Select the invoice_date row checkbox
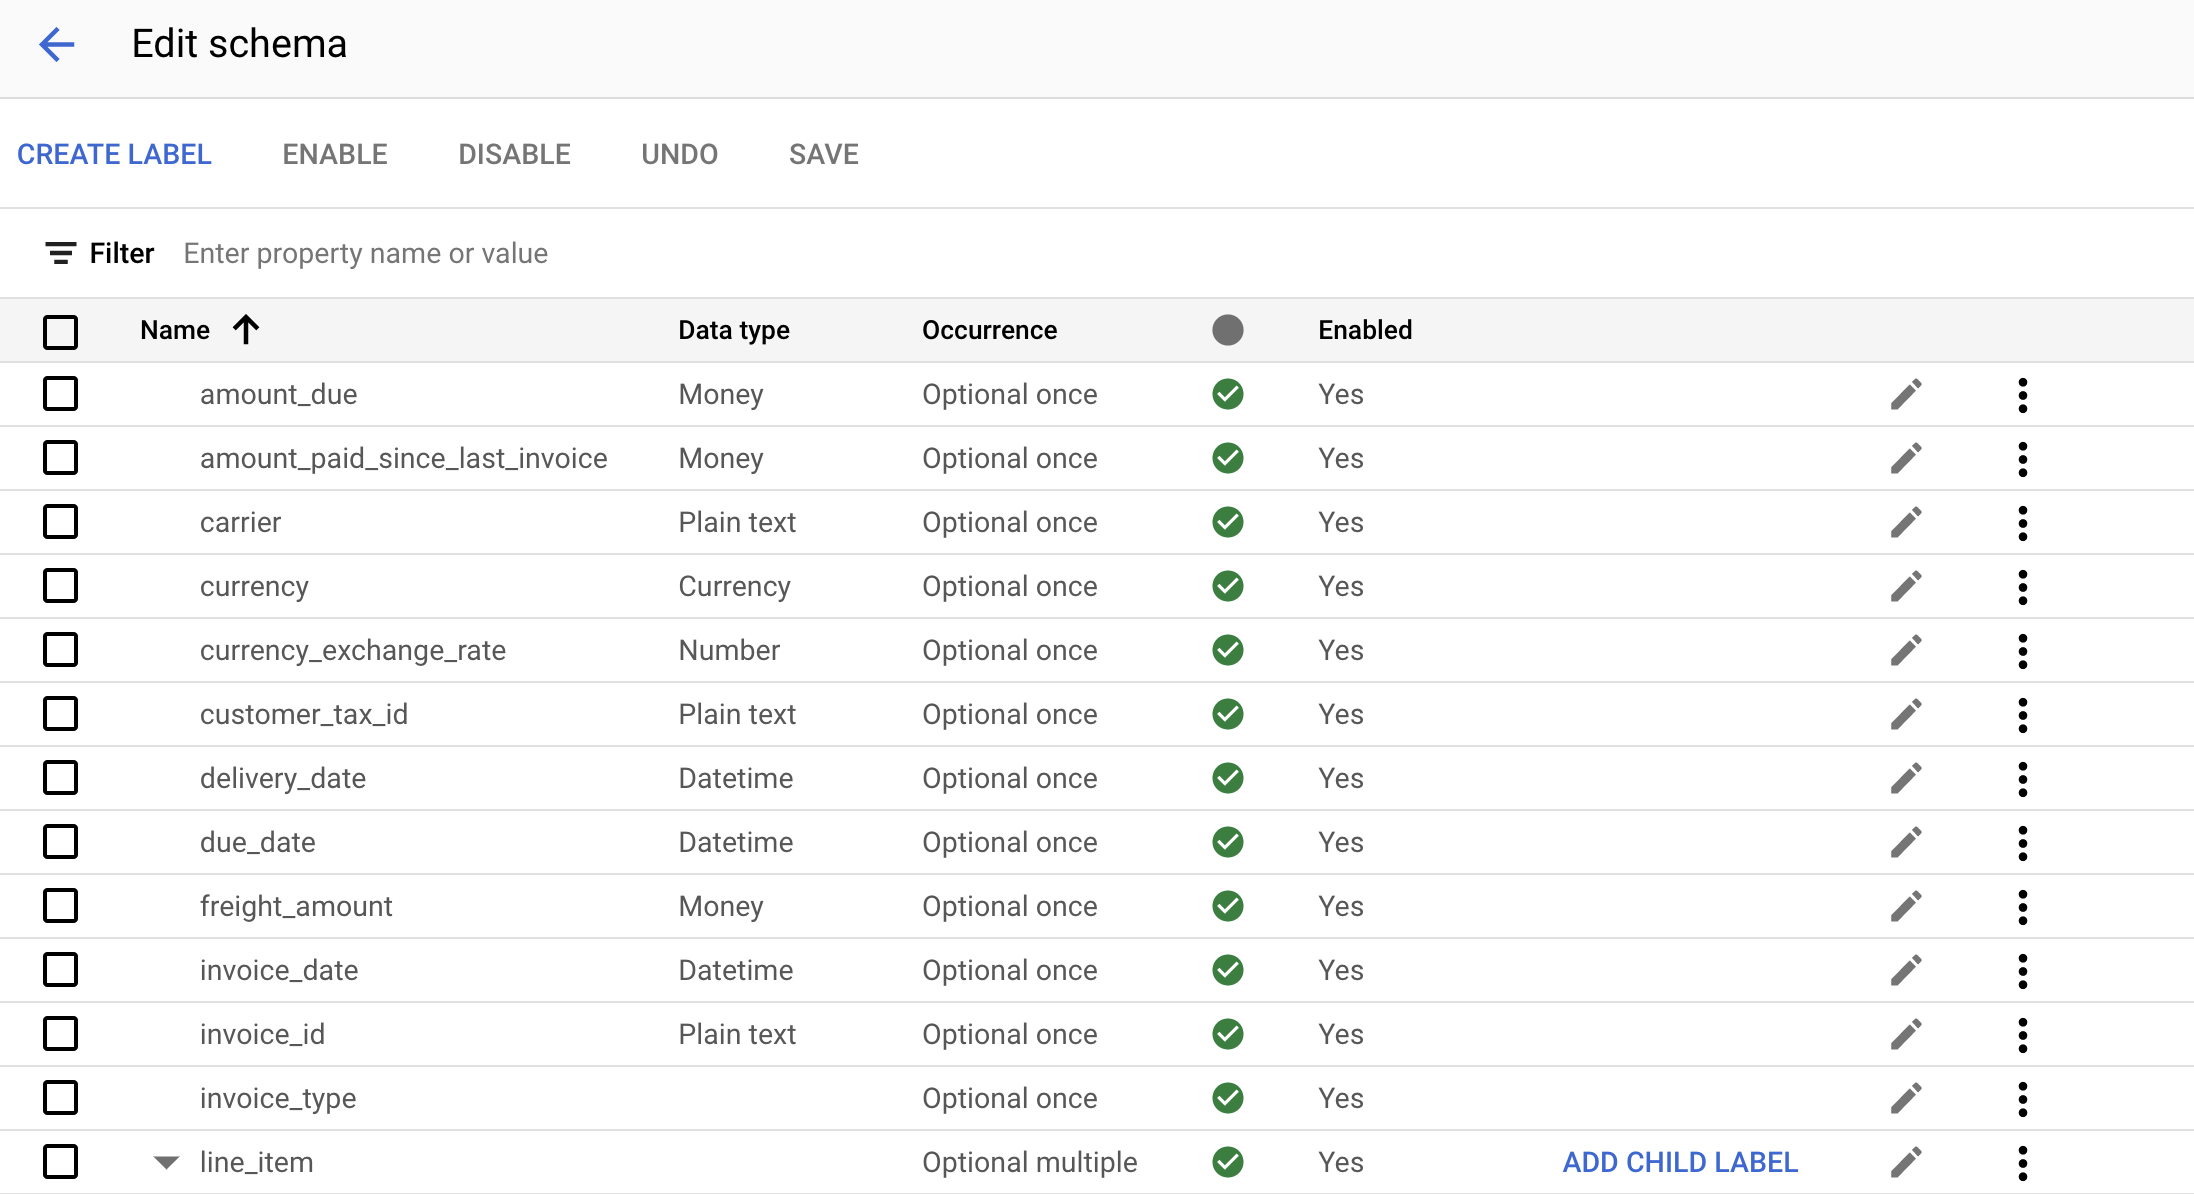Screen dimensions: 2194x1194 60,970
